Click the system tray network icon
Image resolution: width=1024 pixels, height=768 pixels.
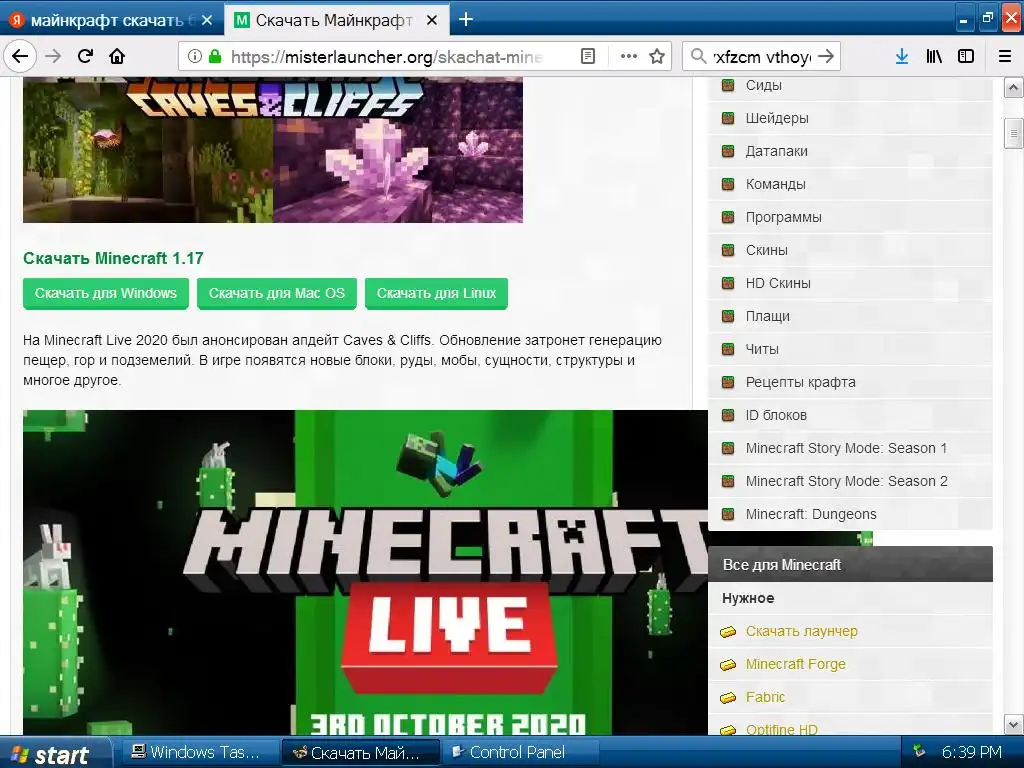pos(919,752)
